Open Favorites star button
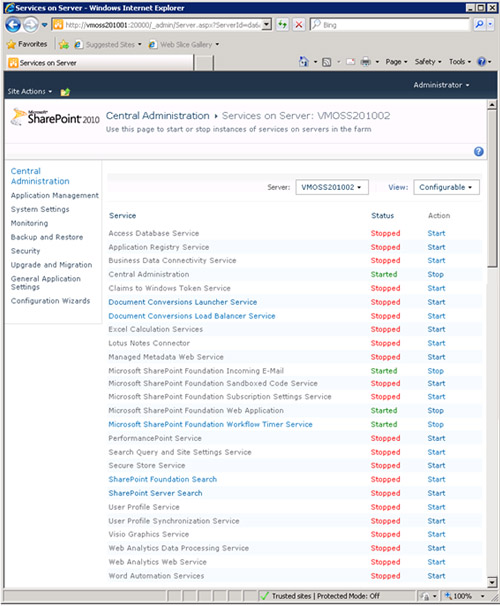500x606 pixels. pos(27,44)
